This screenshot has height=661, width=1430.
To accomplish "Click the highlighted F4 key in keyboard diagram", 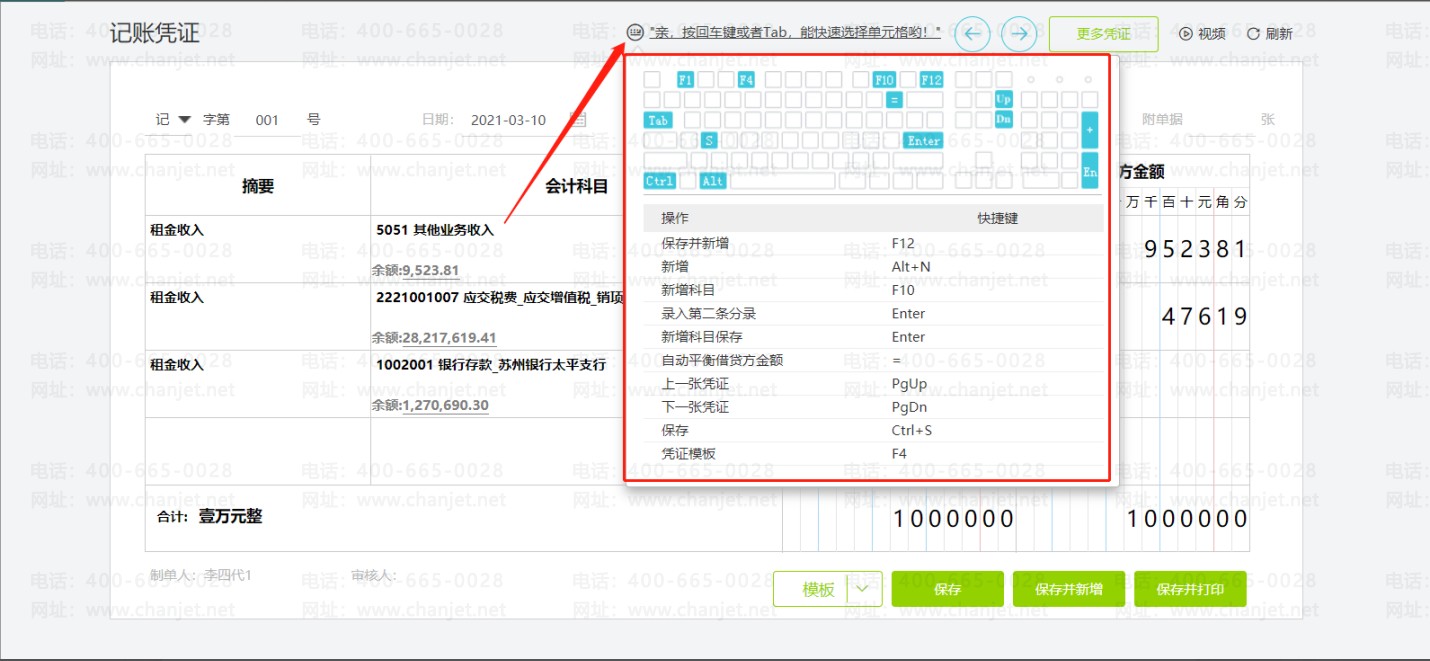I will click(x=746, y=79).
